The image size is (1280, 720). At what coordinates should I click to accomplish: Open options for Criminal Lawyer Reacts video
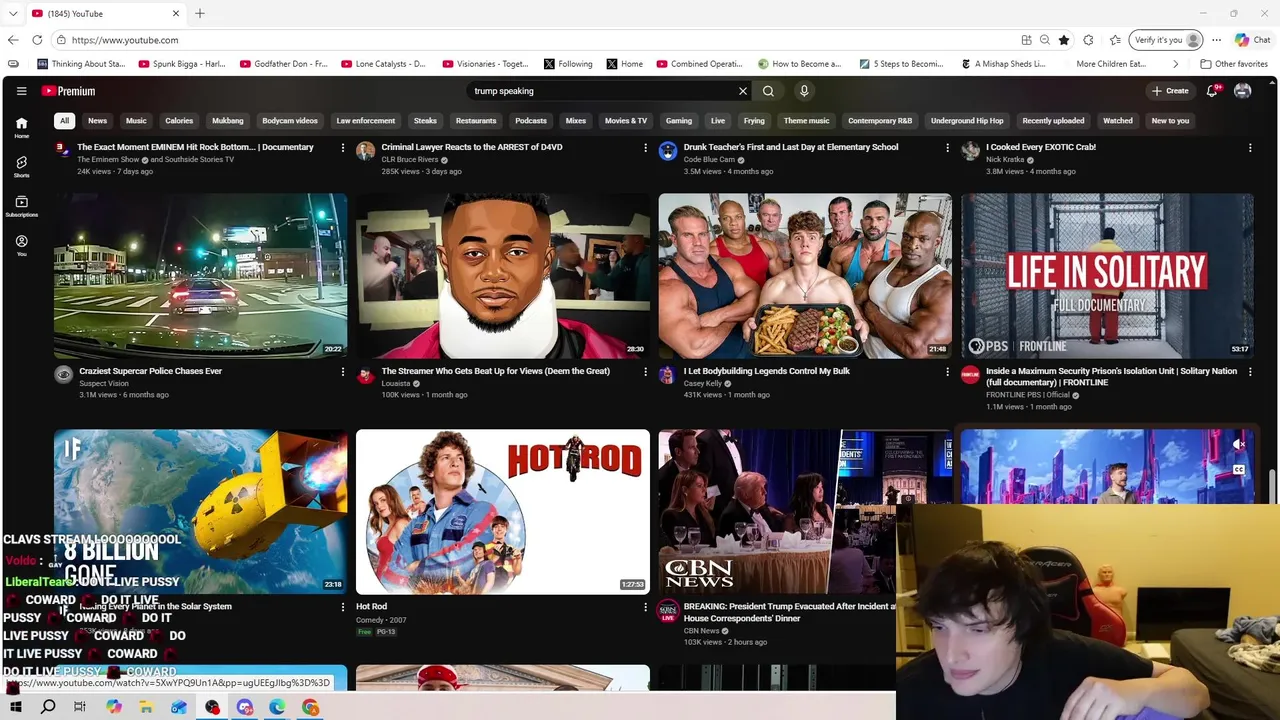pyautogui.click(x=645, y=148)
